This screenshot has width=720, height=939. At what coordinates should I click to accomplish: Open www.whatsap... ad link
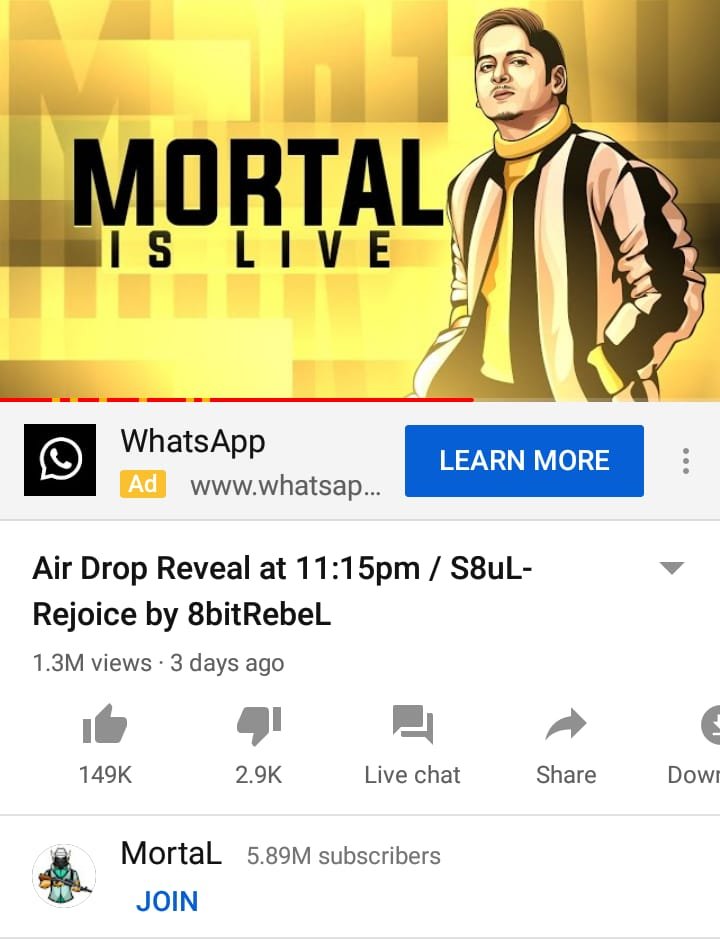(285, 486)
